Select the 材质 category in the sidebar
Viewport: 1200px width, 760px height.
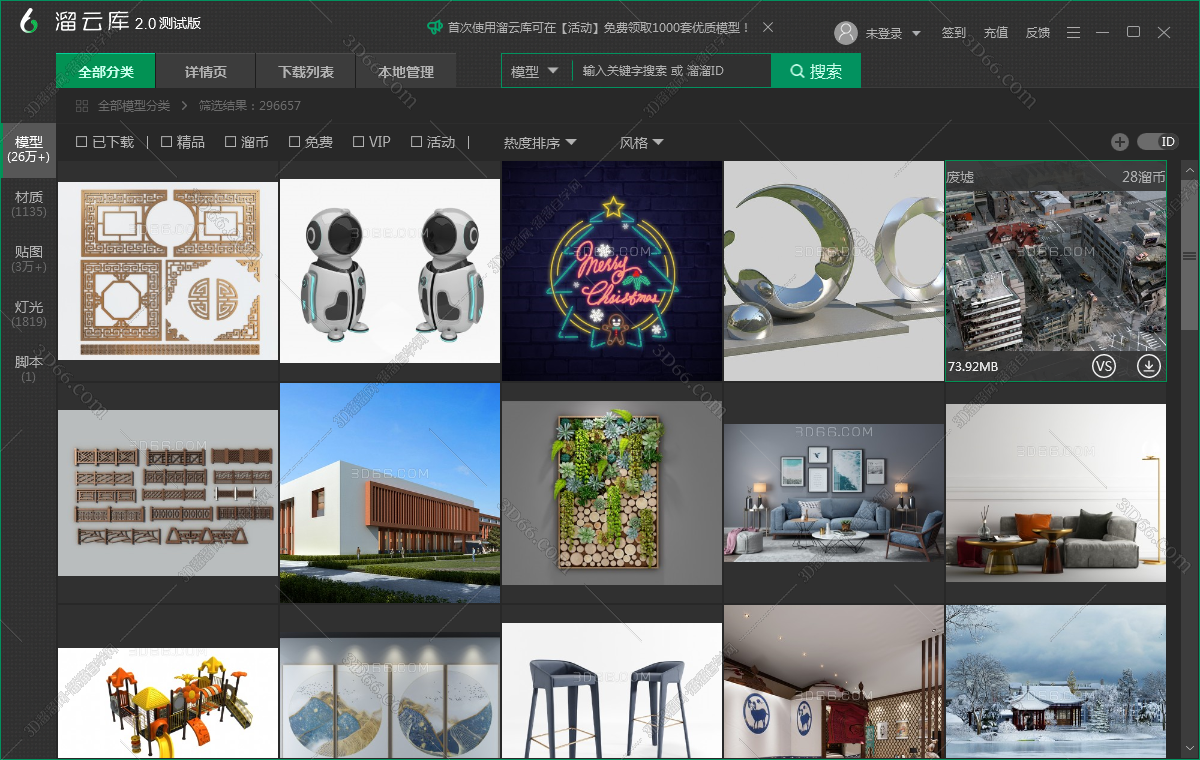29,204
